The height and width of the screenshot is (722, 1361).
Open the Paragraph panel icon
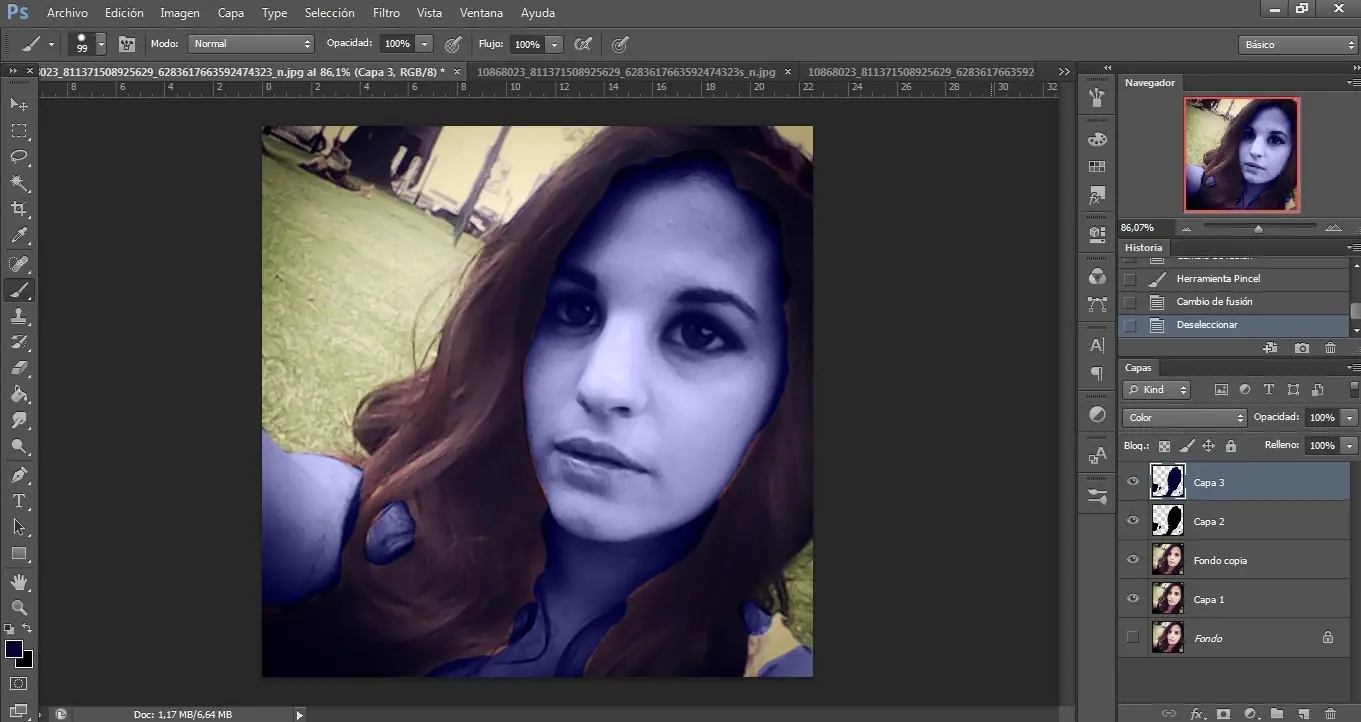tap(1097, 373)
